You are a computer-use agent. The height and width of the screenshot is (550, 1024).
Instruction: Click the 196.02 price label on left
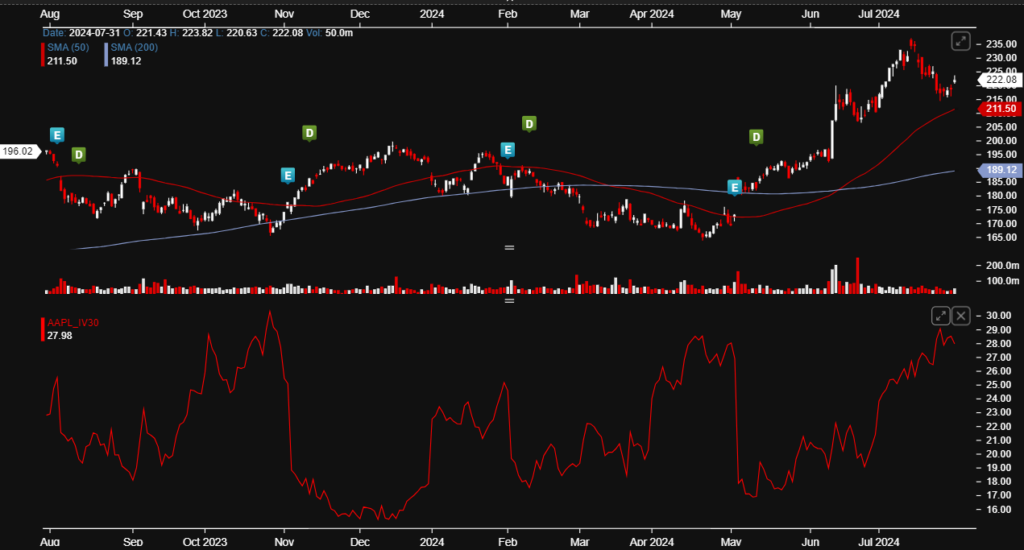pyautogui.click(x=20, y=152)
